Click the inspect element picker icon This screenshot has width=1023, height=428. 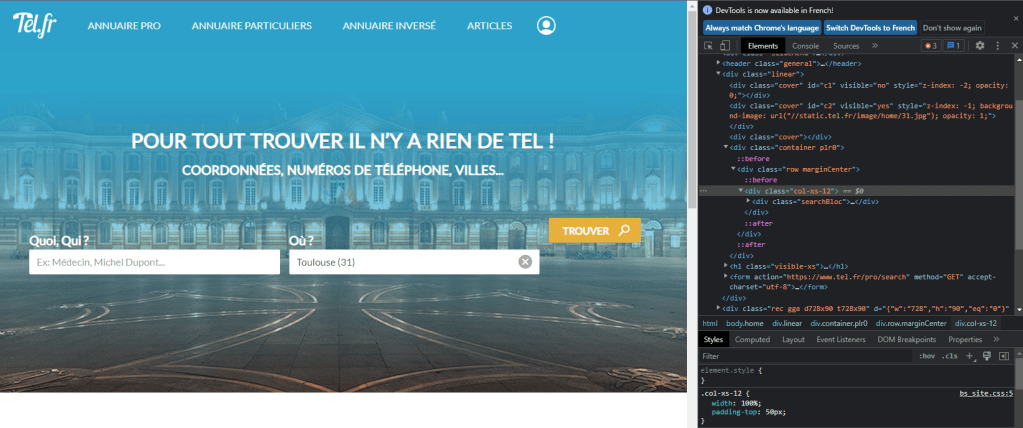tap(709, 46)
